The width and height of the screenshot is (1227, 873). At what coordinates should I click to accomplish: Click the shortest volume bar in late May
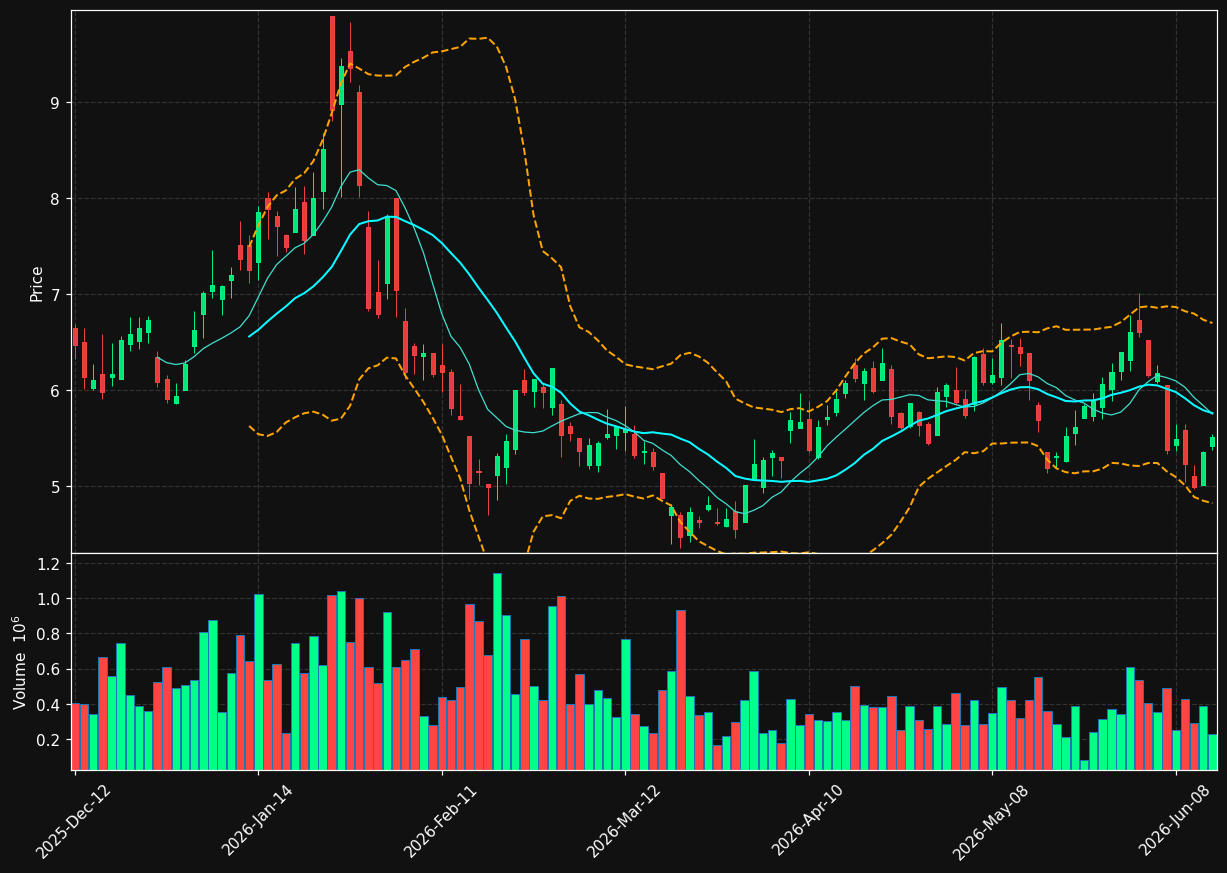point(1084,765)
